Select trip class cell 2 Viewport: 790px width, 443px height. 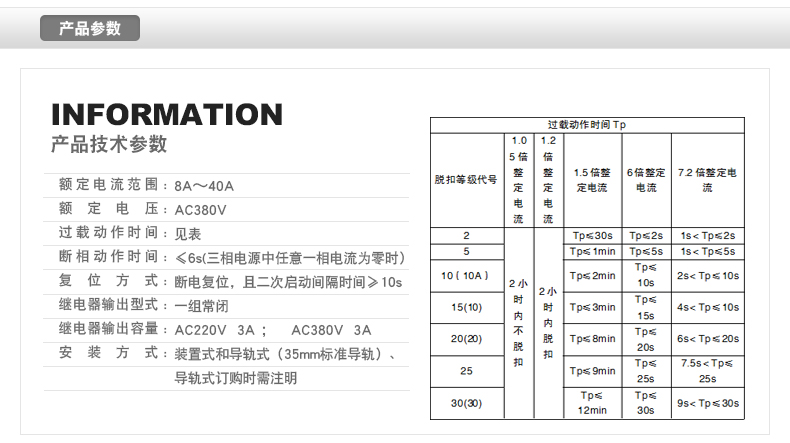click(467, 235)
